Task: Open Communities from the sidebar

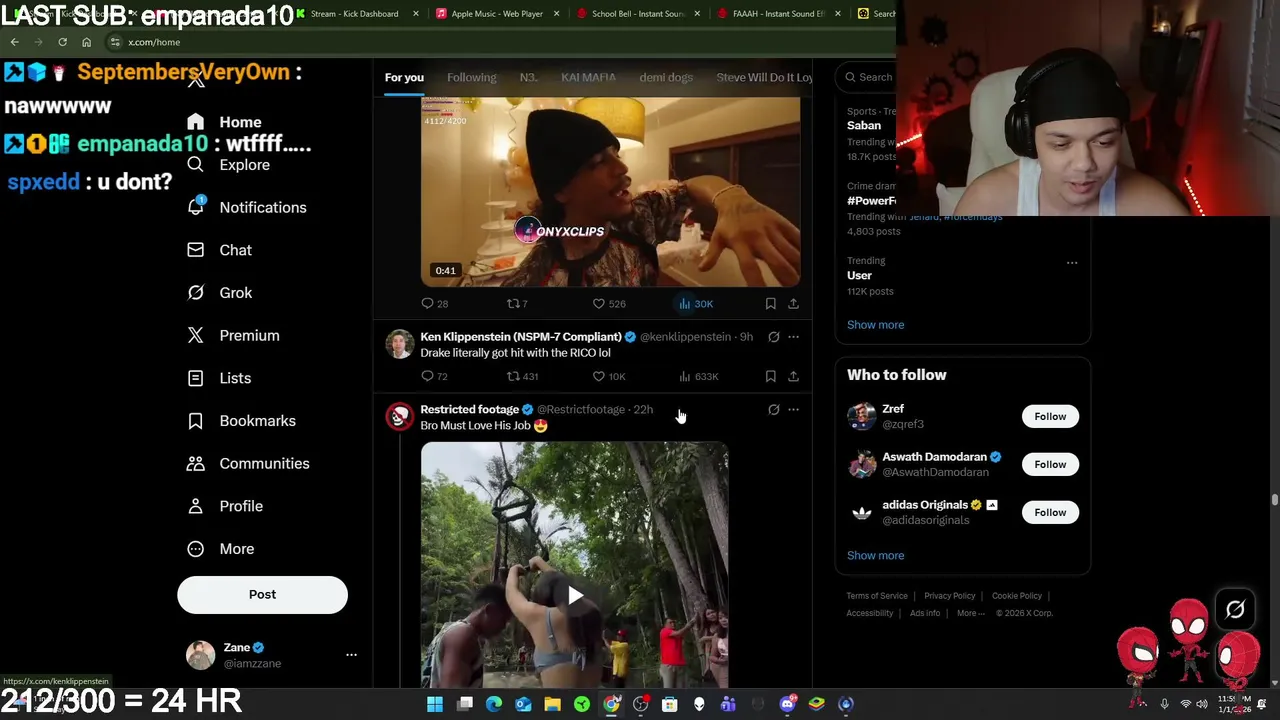Action: 248,464
